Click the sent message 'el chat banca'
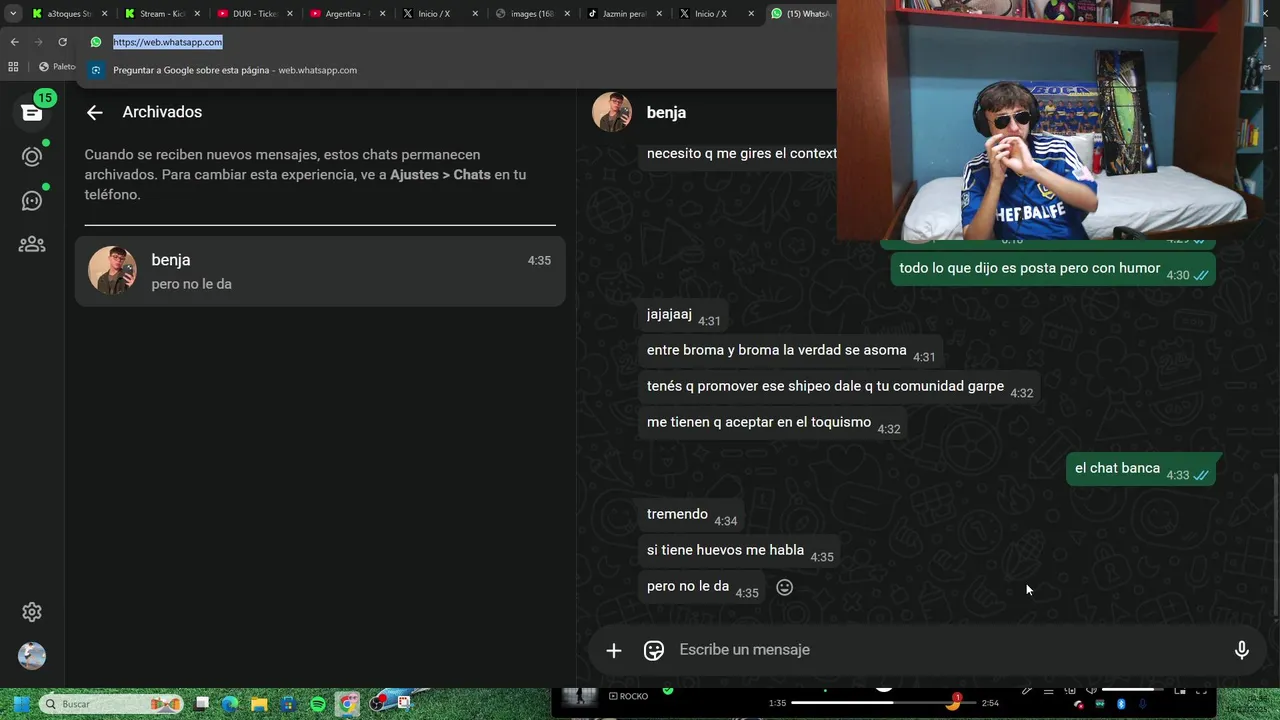 [x=1141, y=469]
